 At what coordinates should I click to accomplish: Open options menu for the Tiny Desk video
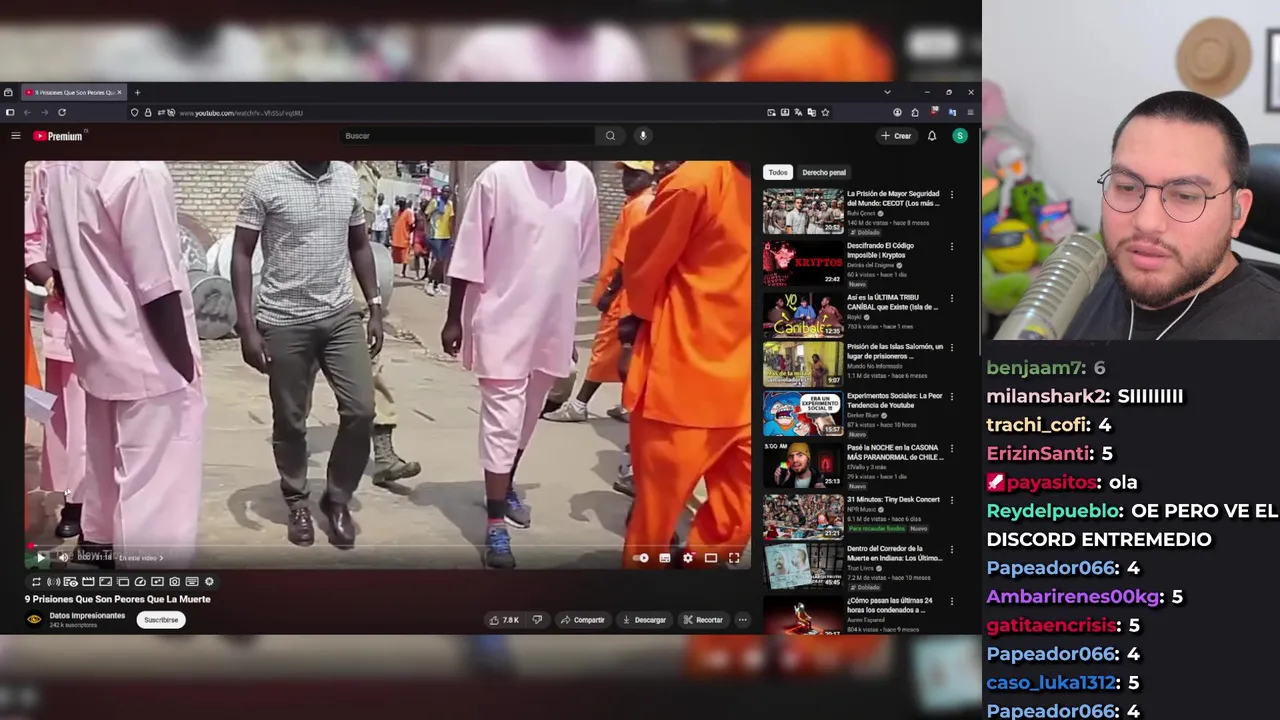click(951, 500)
